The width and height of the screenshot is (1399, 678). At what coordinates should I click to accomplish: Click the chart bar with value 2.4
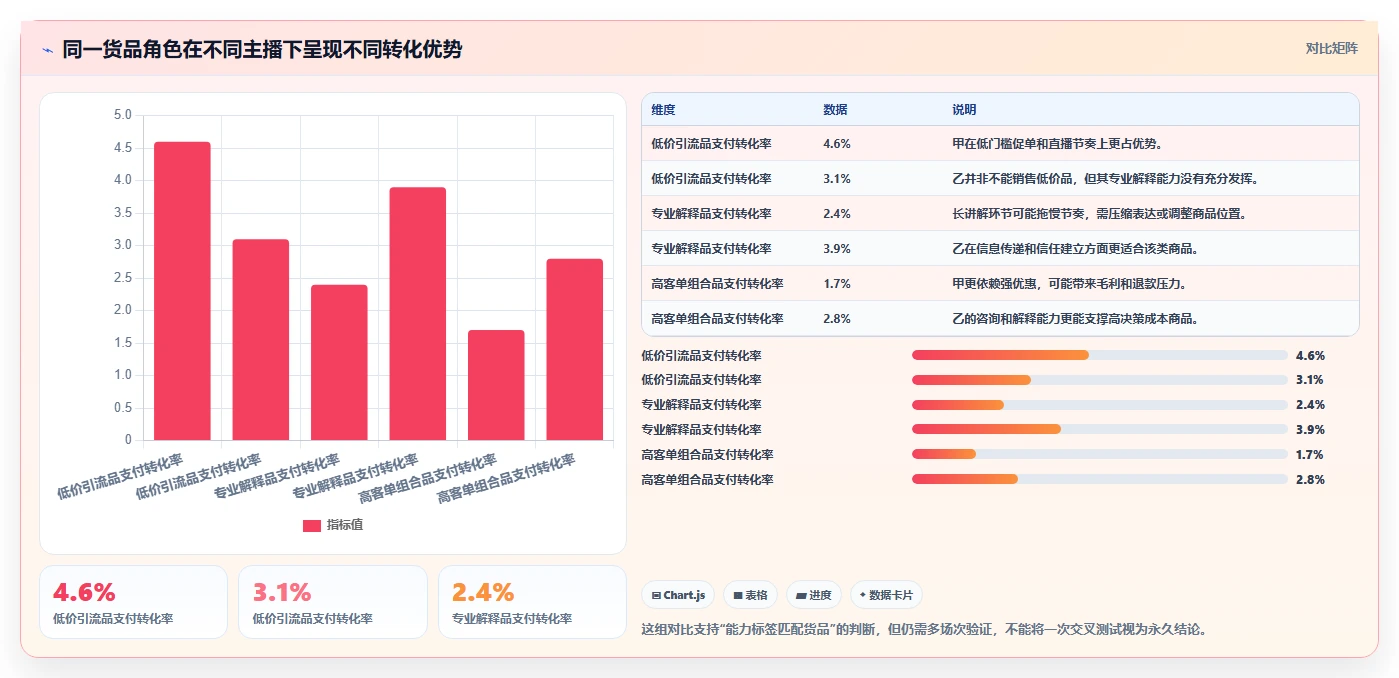(339, 362)
